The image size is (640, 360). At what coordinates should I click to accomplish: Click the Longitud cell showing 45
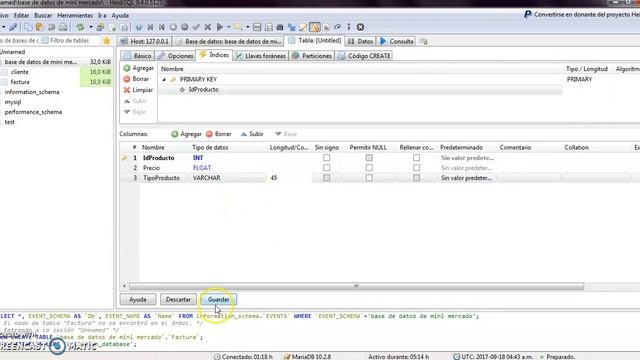[289, 178]
